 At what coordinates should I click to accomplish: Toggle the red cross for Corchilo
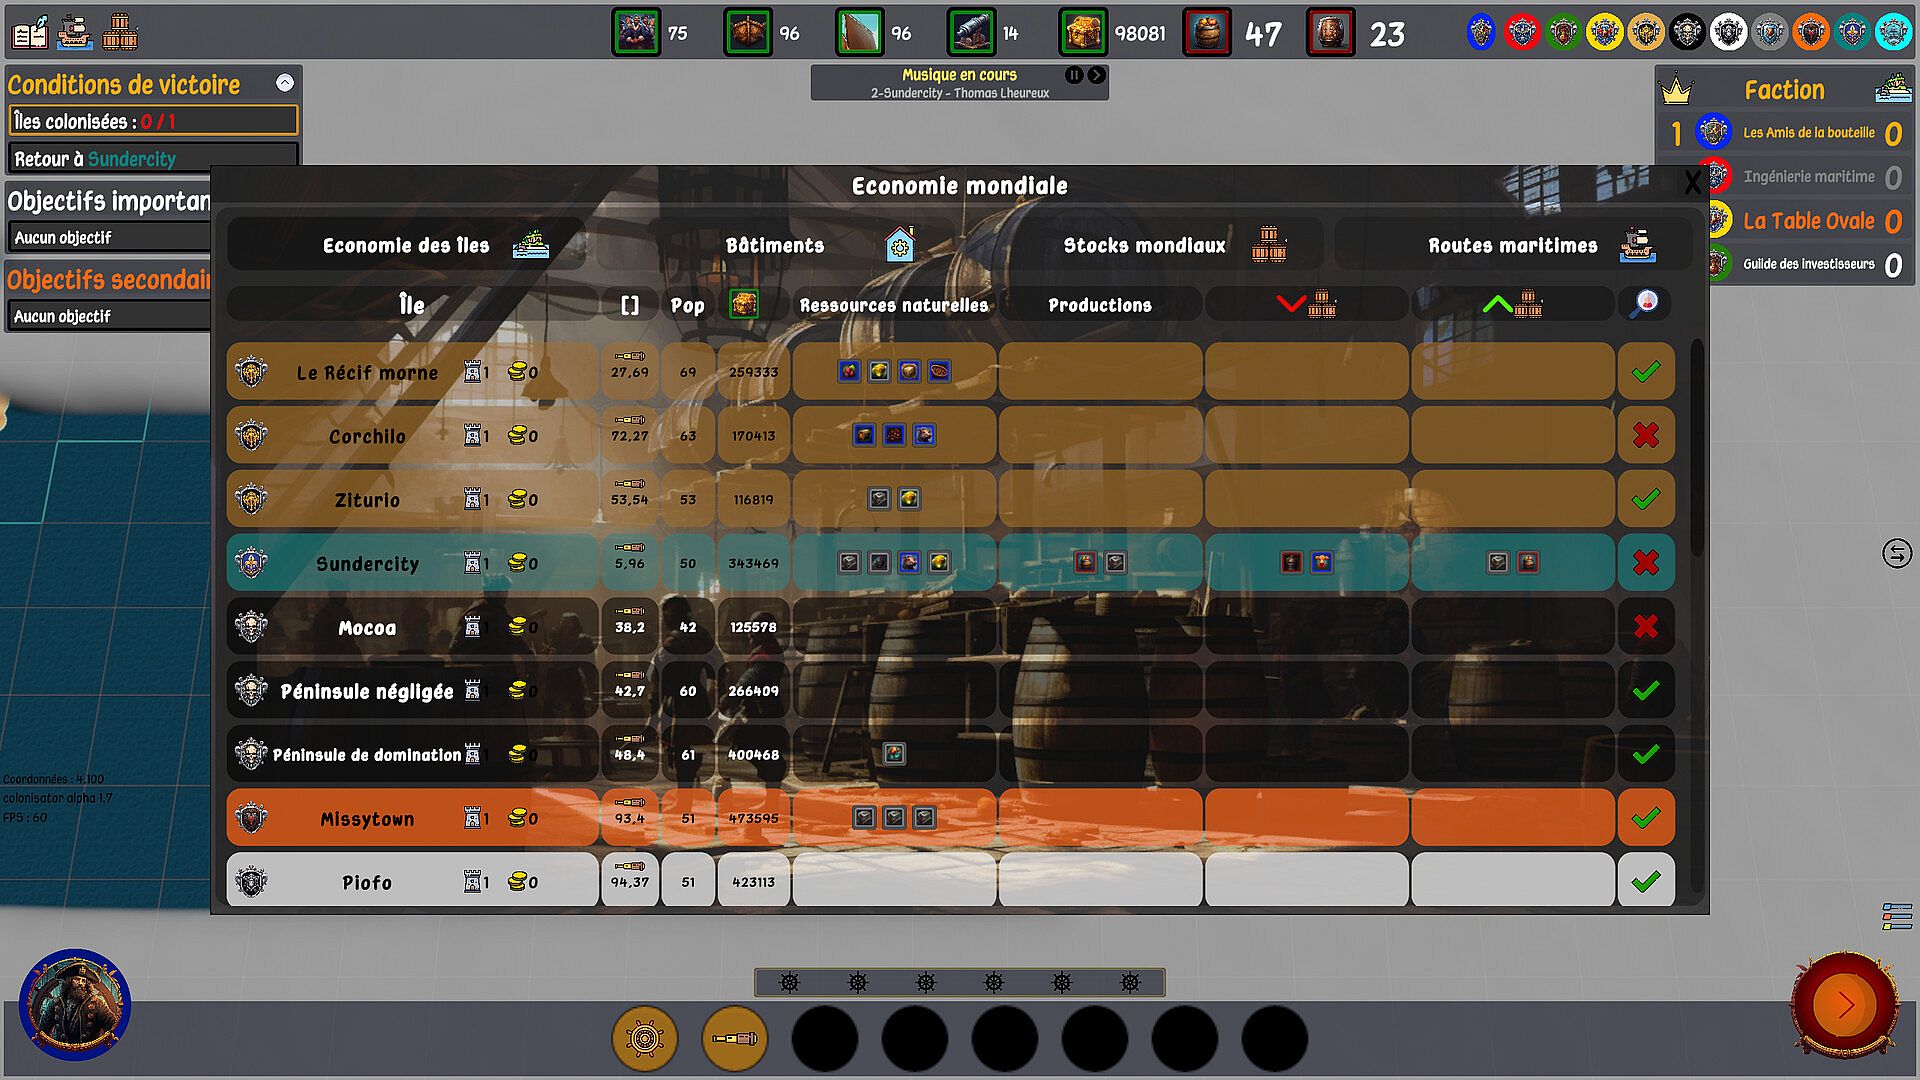tap(1645, 435)
